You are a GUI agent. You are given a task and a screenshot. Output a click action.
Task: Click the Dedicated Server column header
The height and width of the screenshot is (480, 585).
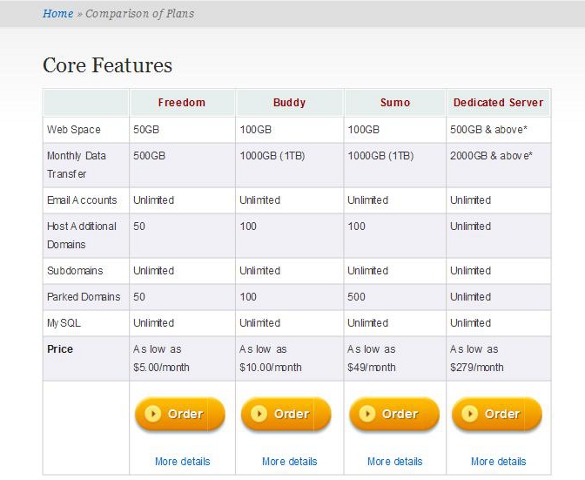(x=498, y=102)
